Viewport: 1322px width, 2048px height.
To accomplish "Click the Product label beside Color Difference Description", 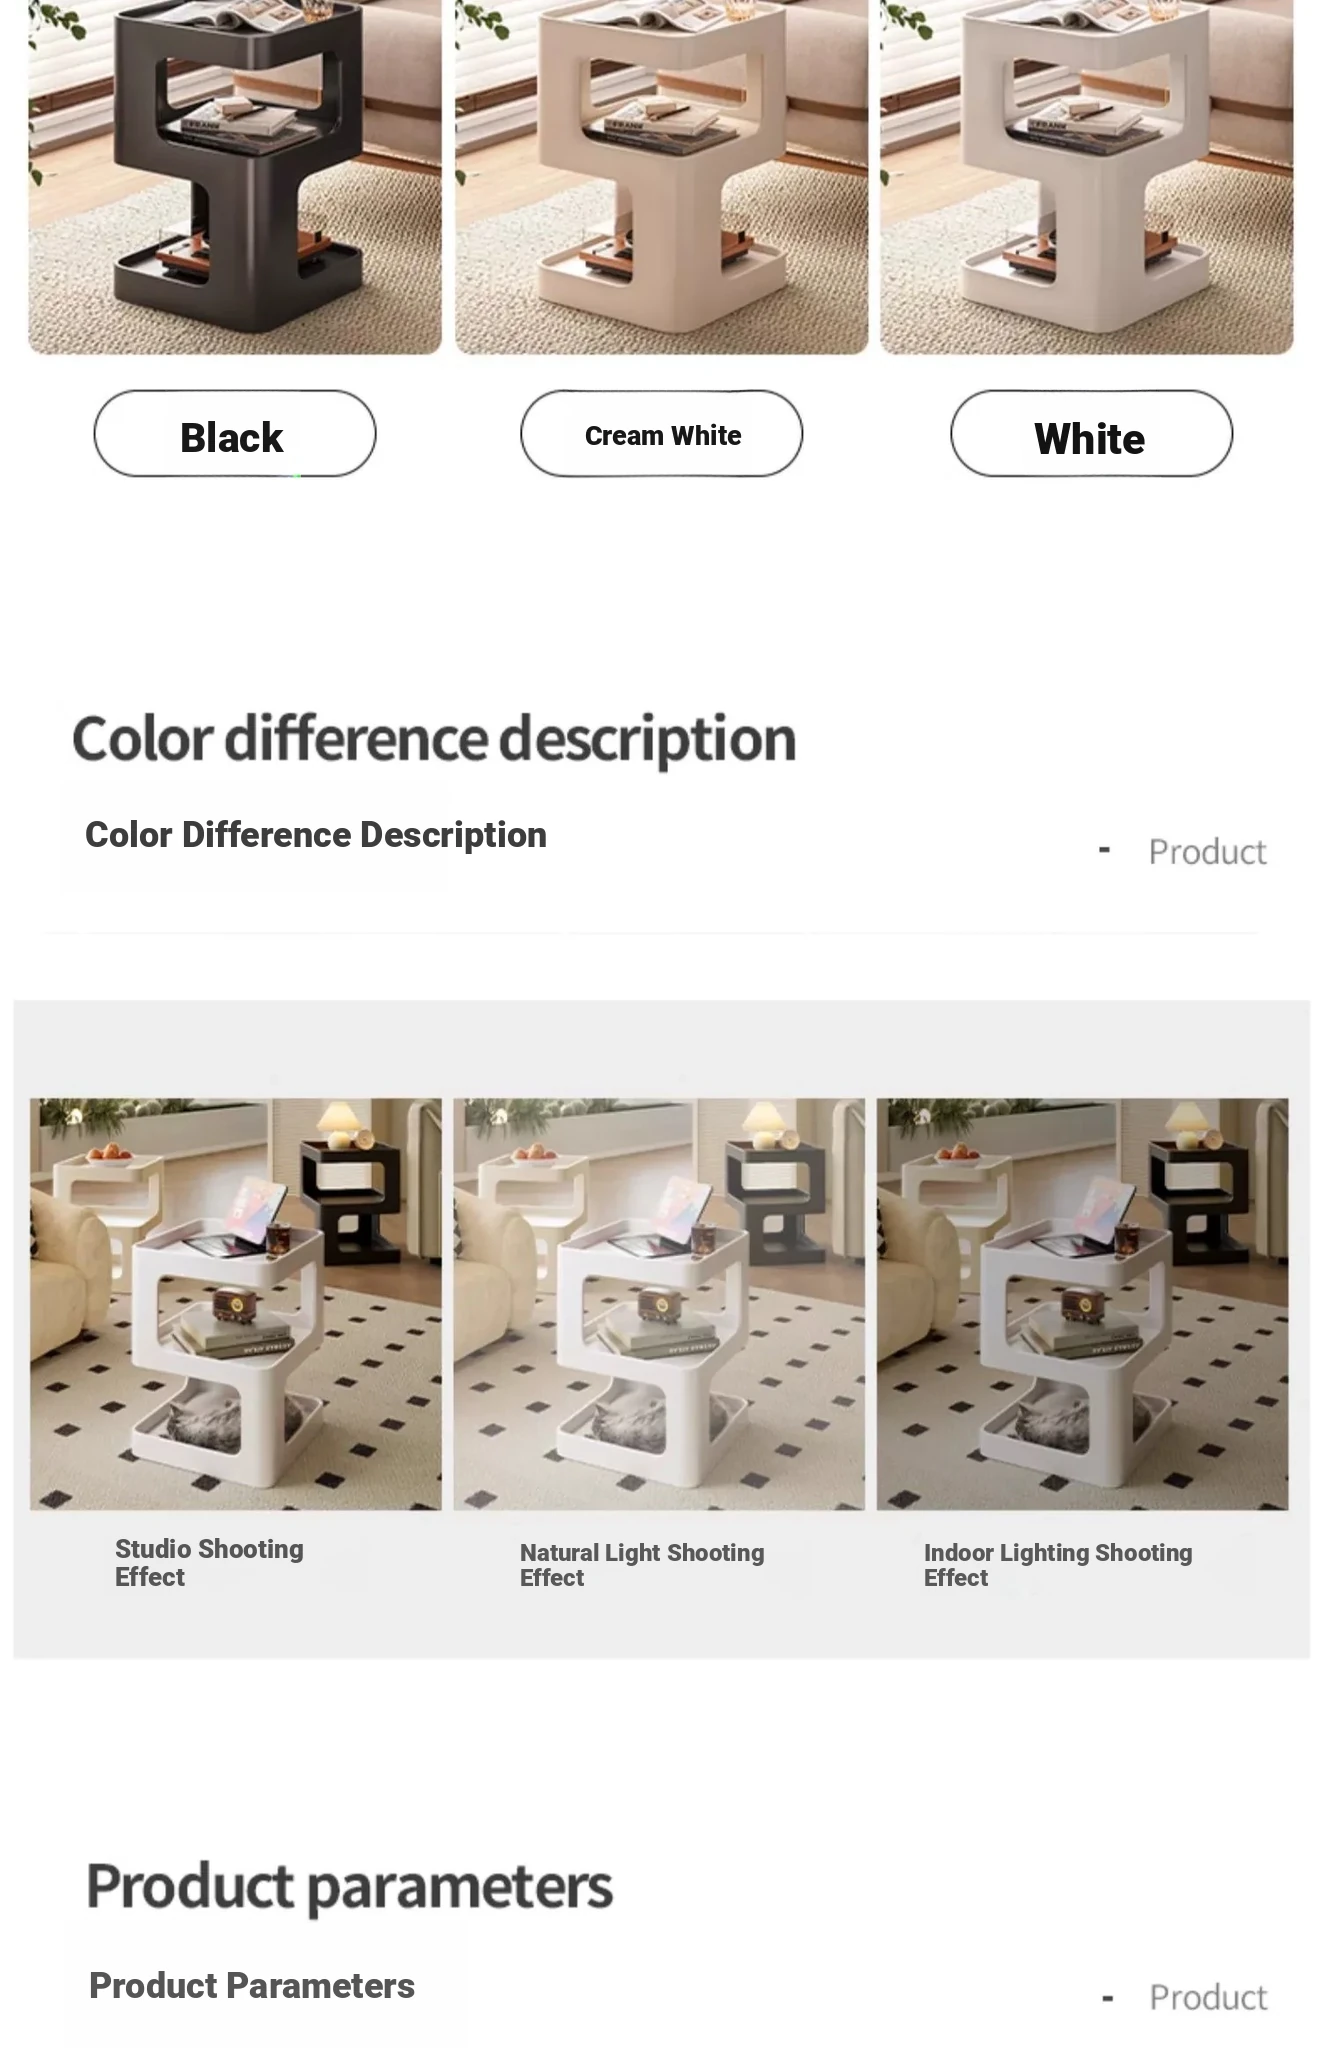I will [1207, 852].
